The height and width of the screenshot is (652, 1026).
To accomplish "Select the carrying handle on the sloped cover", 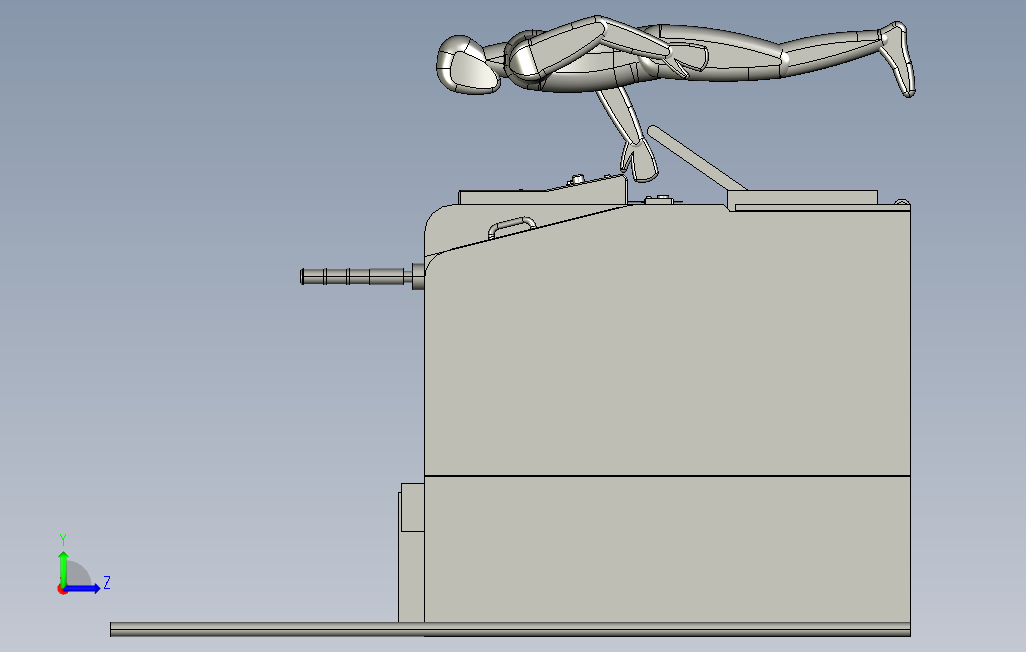I will point(512,227).
